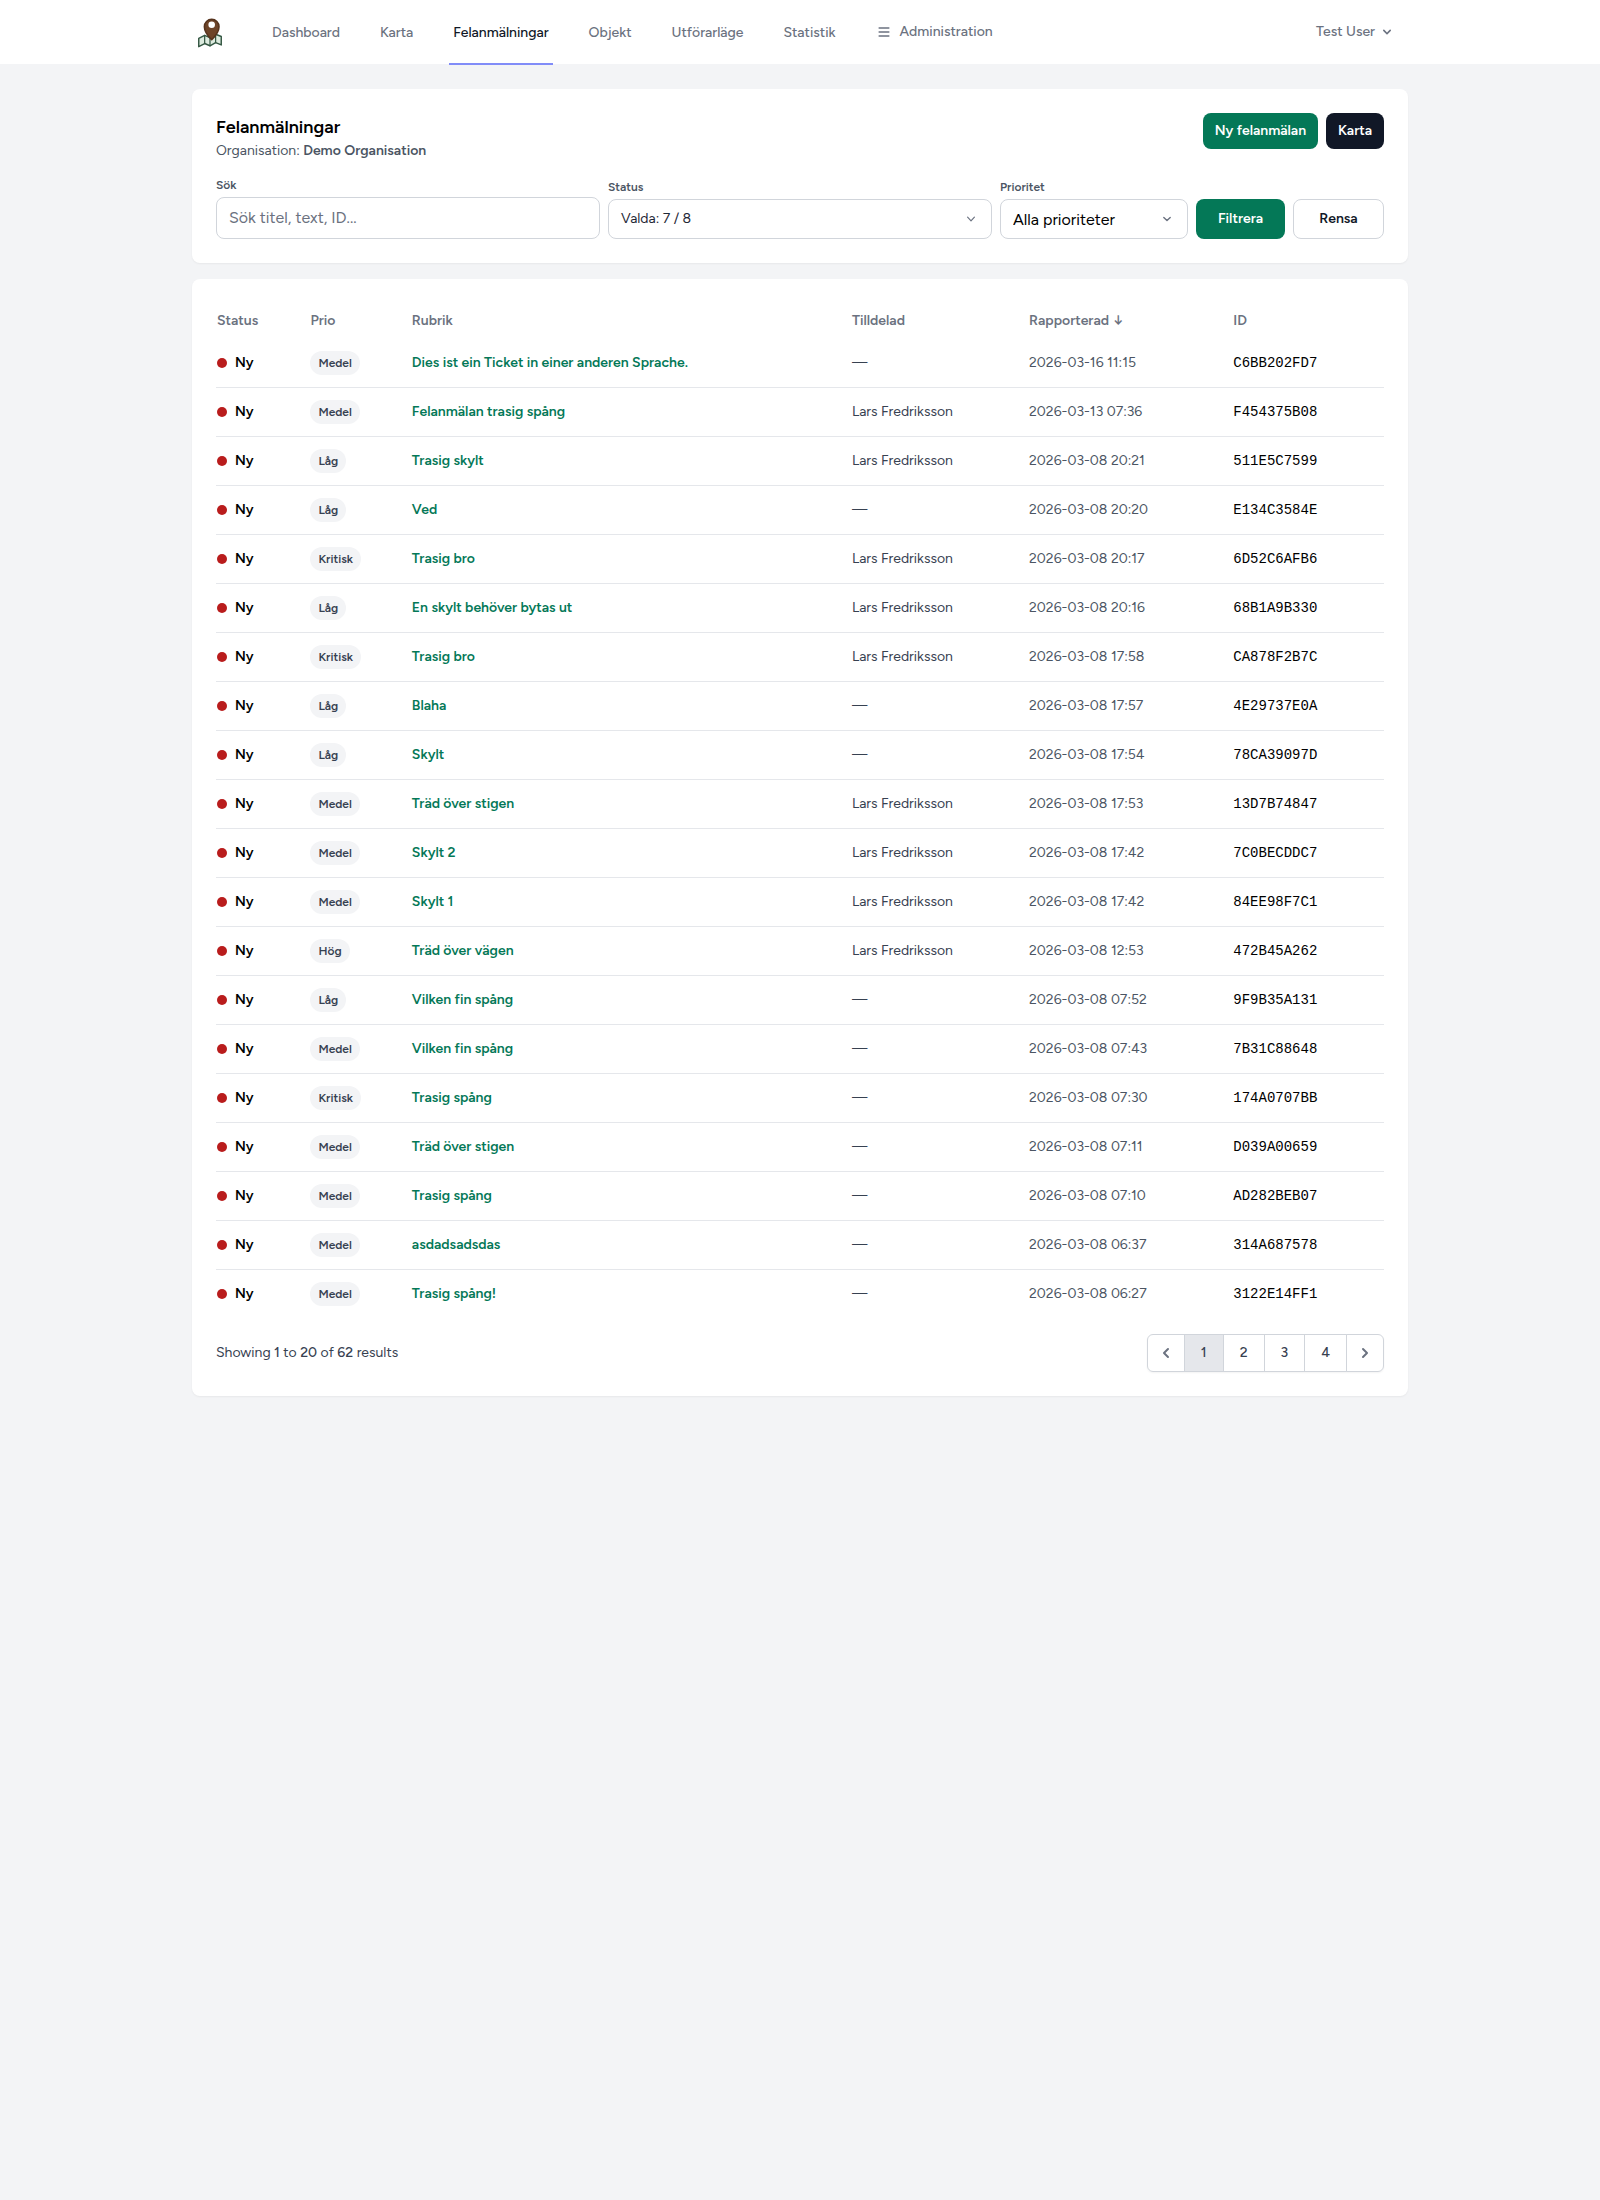
Task: Expand the Test User account menu
Action: [1353, 32]
